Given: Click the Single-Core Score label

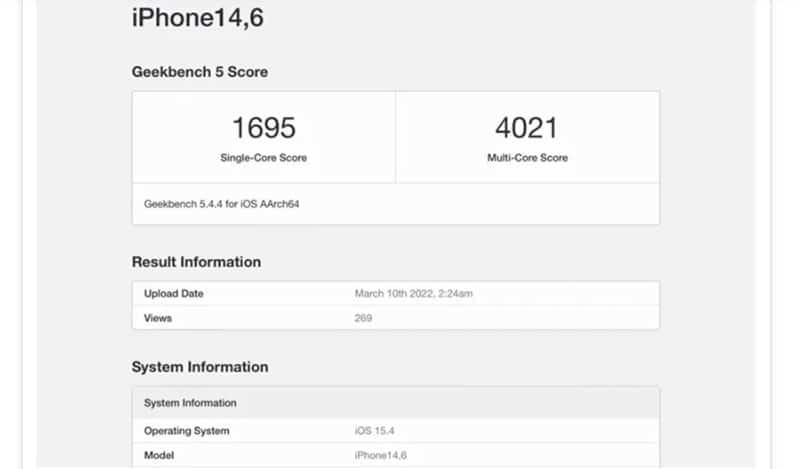Looking at the screenshot, I should (x=264, y=158).
